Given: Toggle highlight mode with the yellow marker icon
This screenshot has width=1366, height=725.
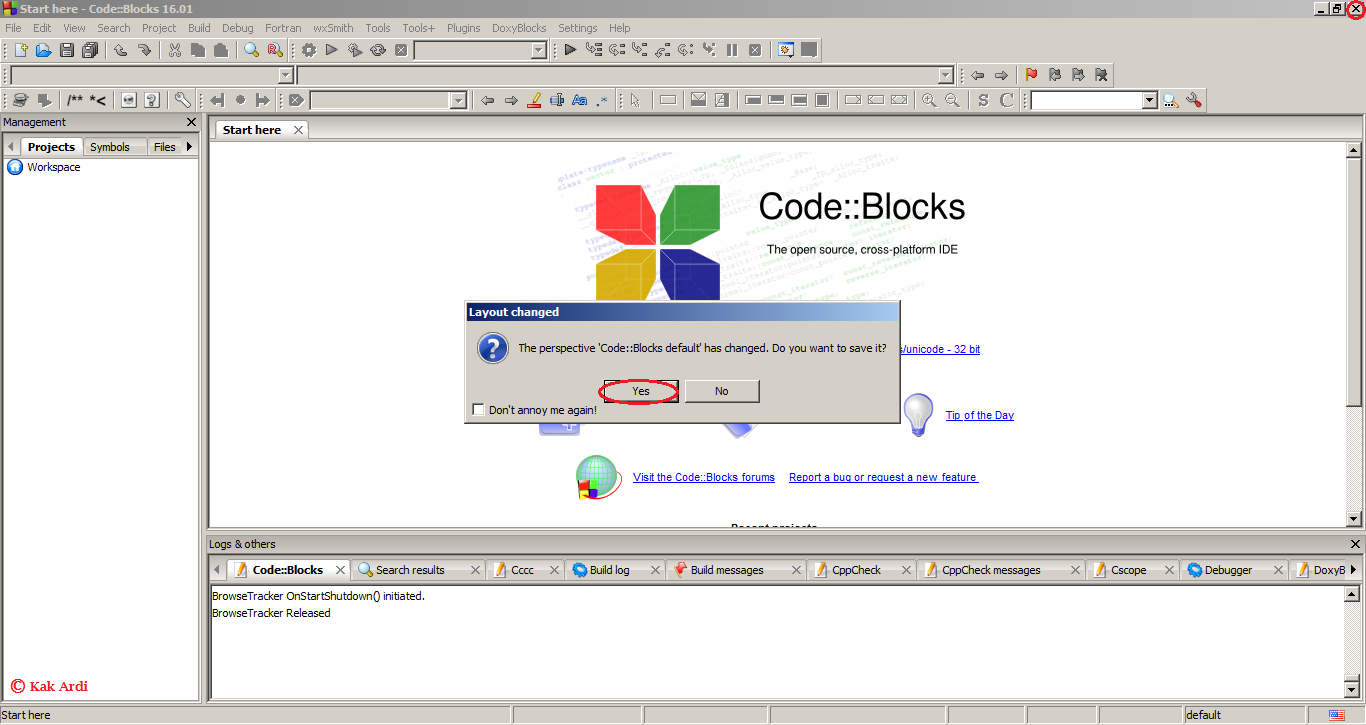Looking at the screenshot, I should (x=534, y=99).
